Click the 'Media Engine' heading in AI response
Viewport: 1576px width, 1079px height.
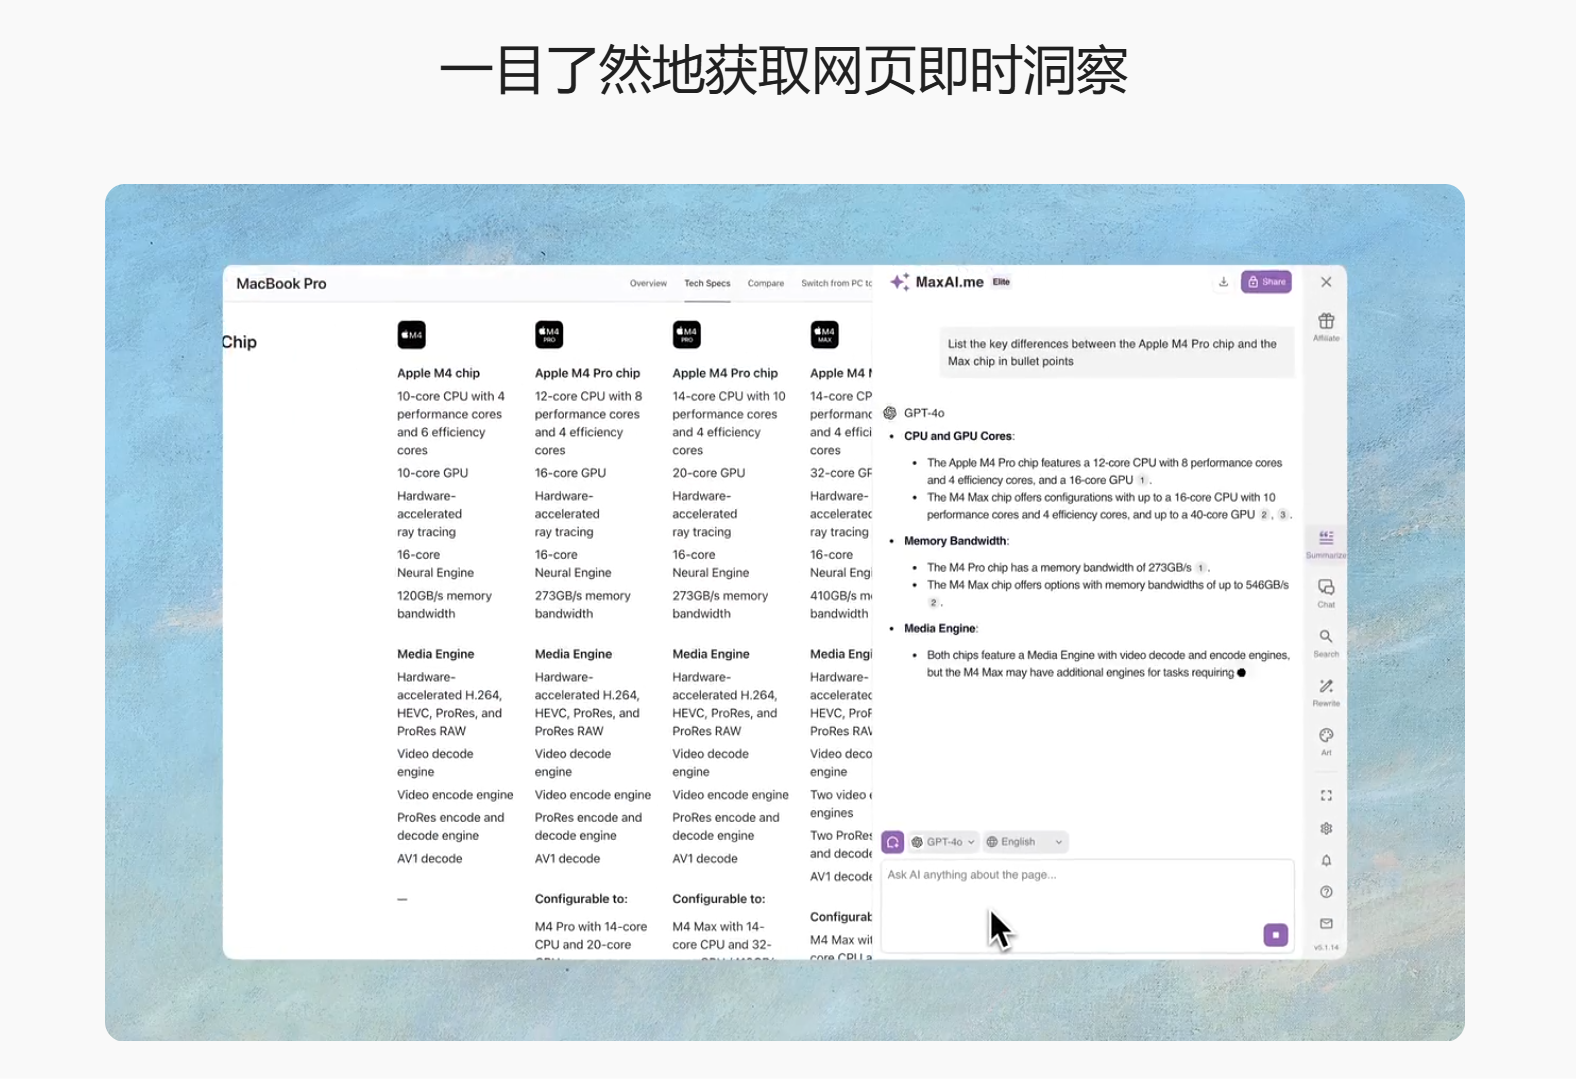(x=940, y=629)
